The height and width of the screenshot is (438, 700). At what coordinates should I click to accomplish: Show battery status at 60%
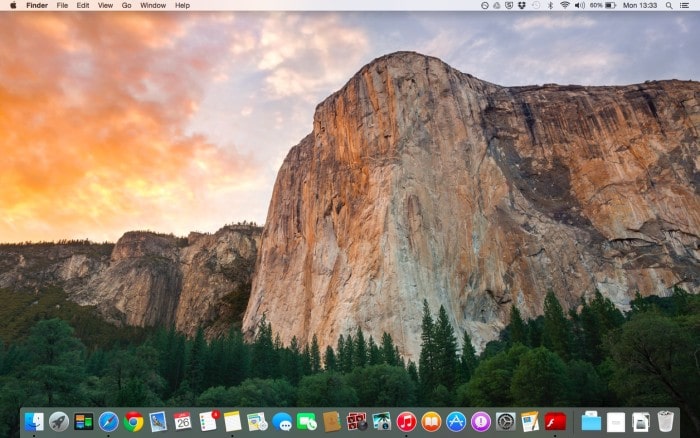tap(603, 5)
